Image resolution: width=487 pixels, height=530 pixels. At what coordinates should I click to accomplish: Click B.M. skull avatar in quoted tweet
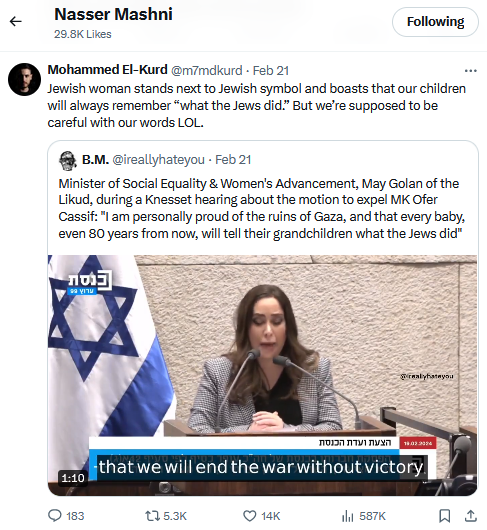point(68,161)
